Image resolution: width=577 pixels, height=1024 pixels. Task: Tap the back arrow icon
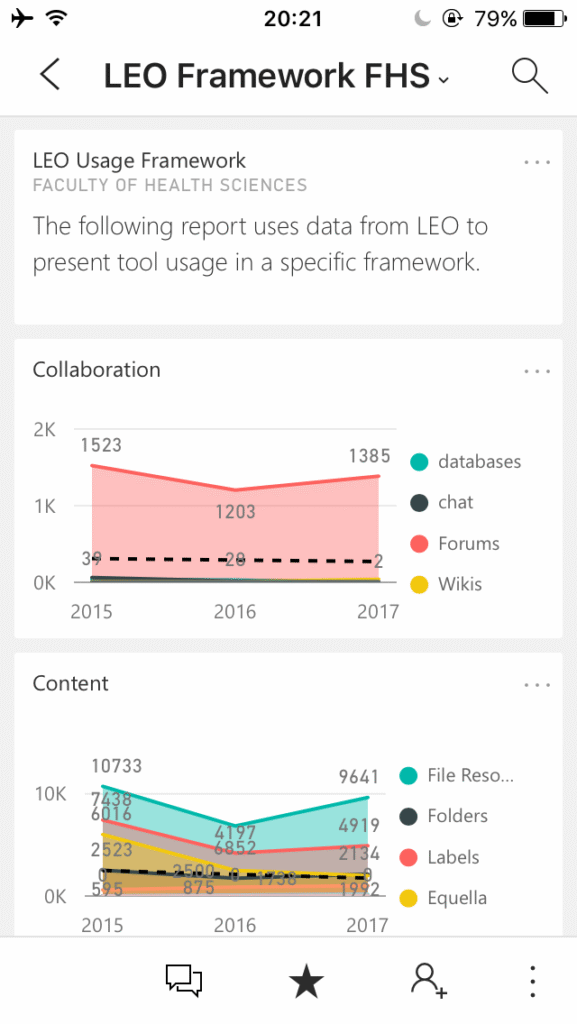50,74
